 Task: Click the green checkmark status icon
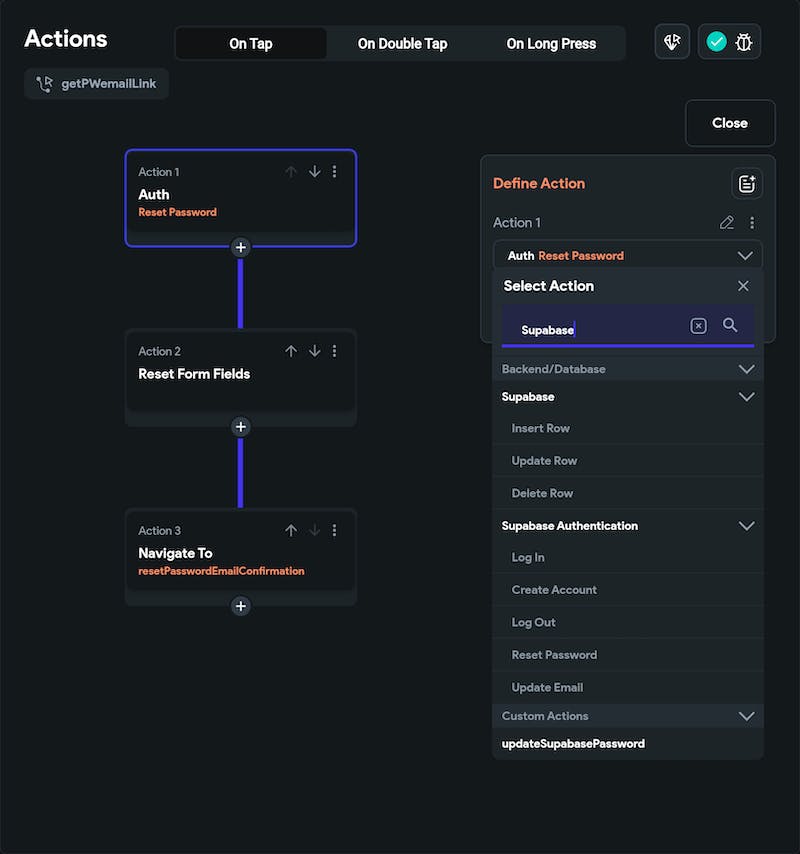pyautogui.click(x=716, y=42)
